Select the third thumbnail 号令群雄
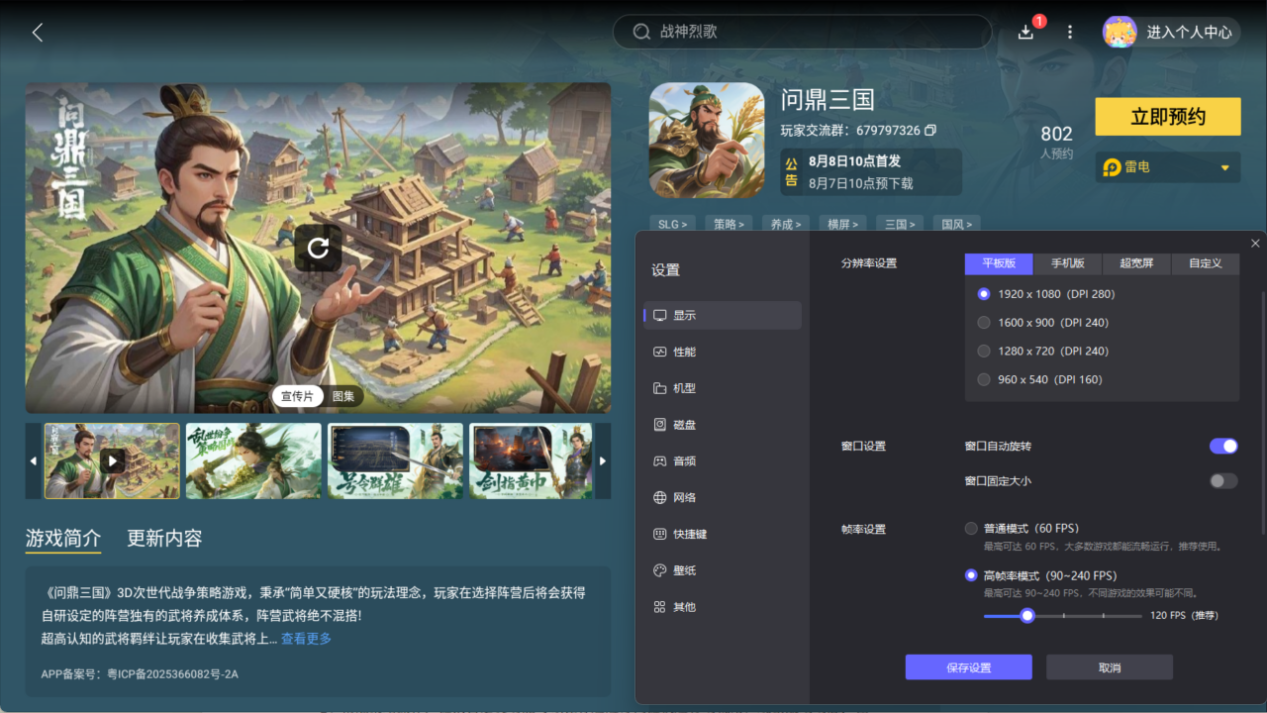1267x713 pixels. point(396,461)
